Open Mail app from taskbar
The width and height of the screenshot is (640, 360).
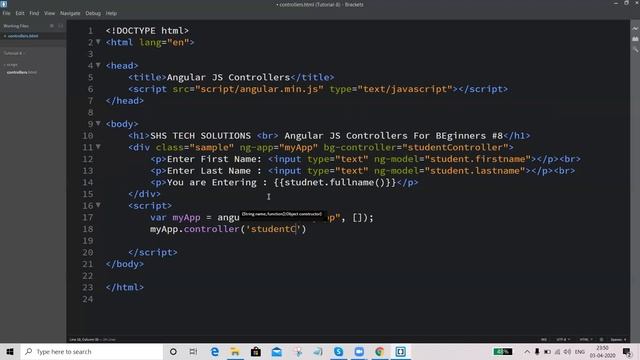pyautogui.click(x=277, y=351)
